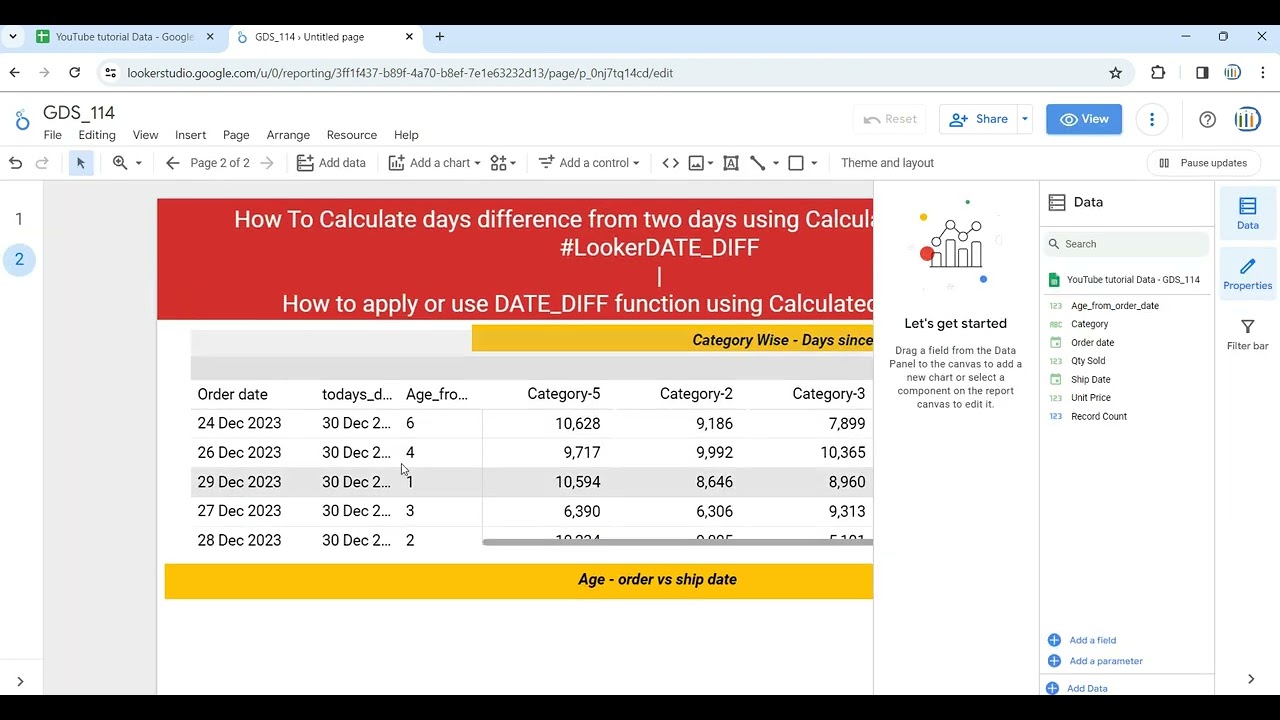Switch to the YouTube tutorial Data browser tab
This screenshot has width=1280, height=720.
[125, 37]
